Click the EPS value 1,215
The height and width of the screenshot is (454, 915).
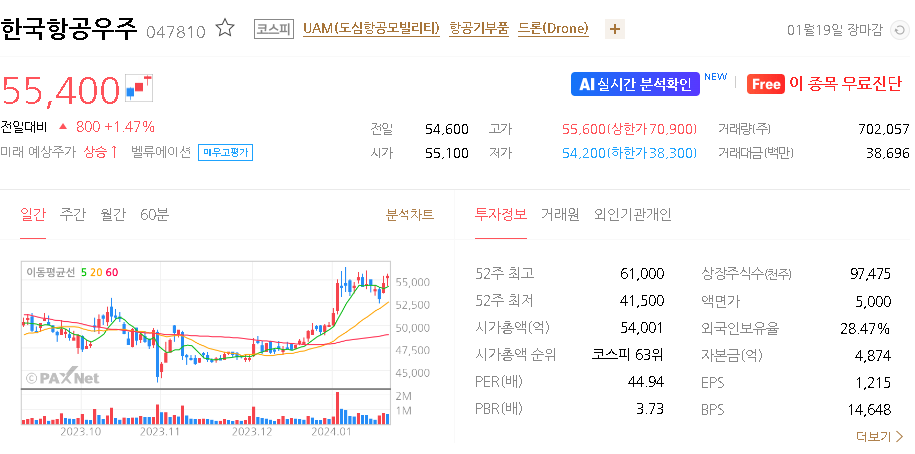(x=874, y=382)
